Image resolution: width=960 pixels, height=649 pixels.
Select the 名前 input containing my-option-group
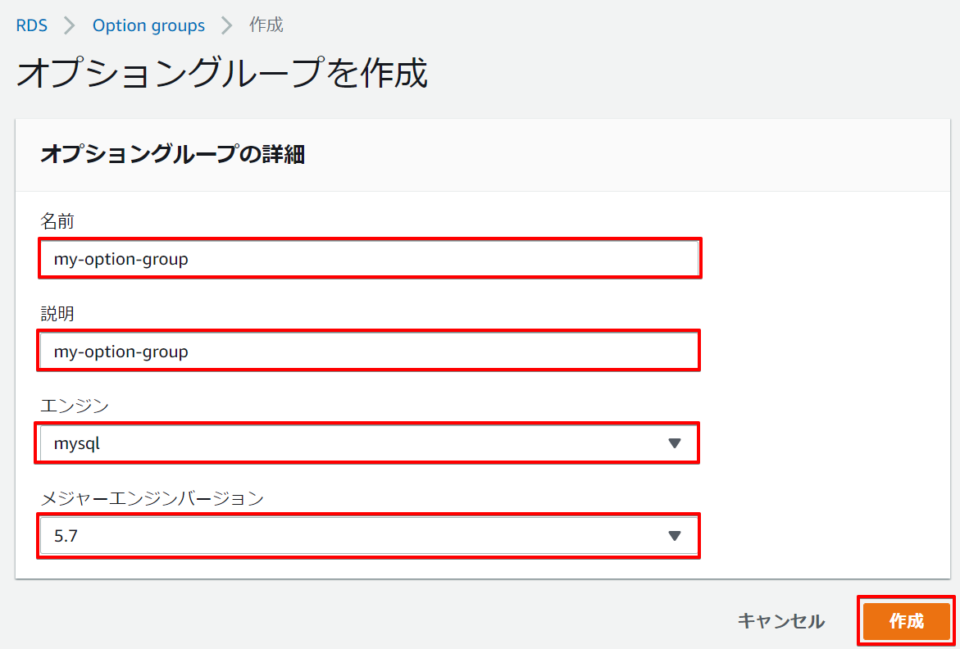[369, 257]
